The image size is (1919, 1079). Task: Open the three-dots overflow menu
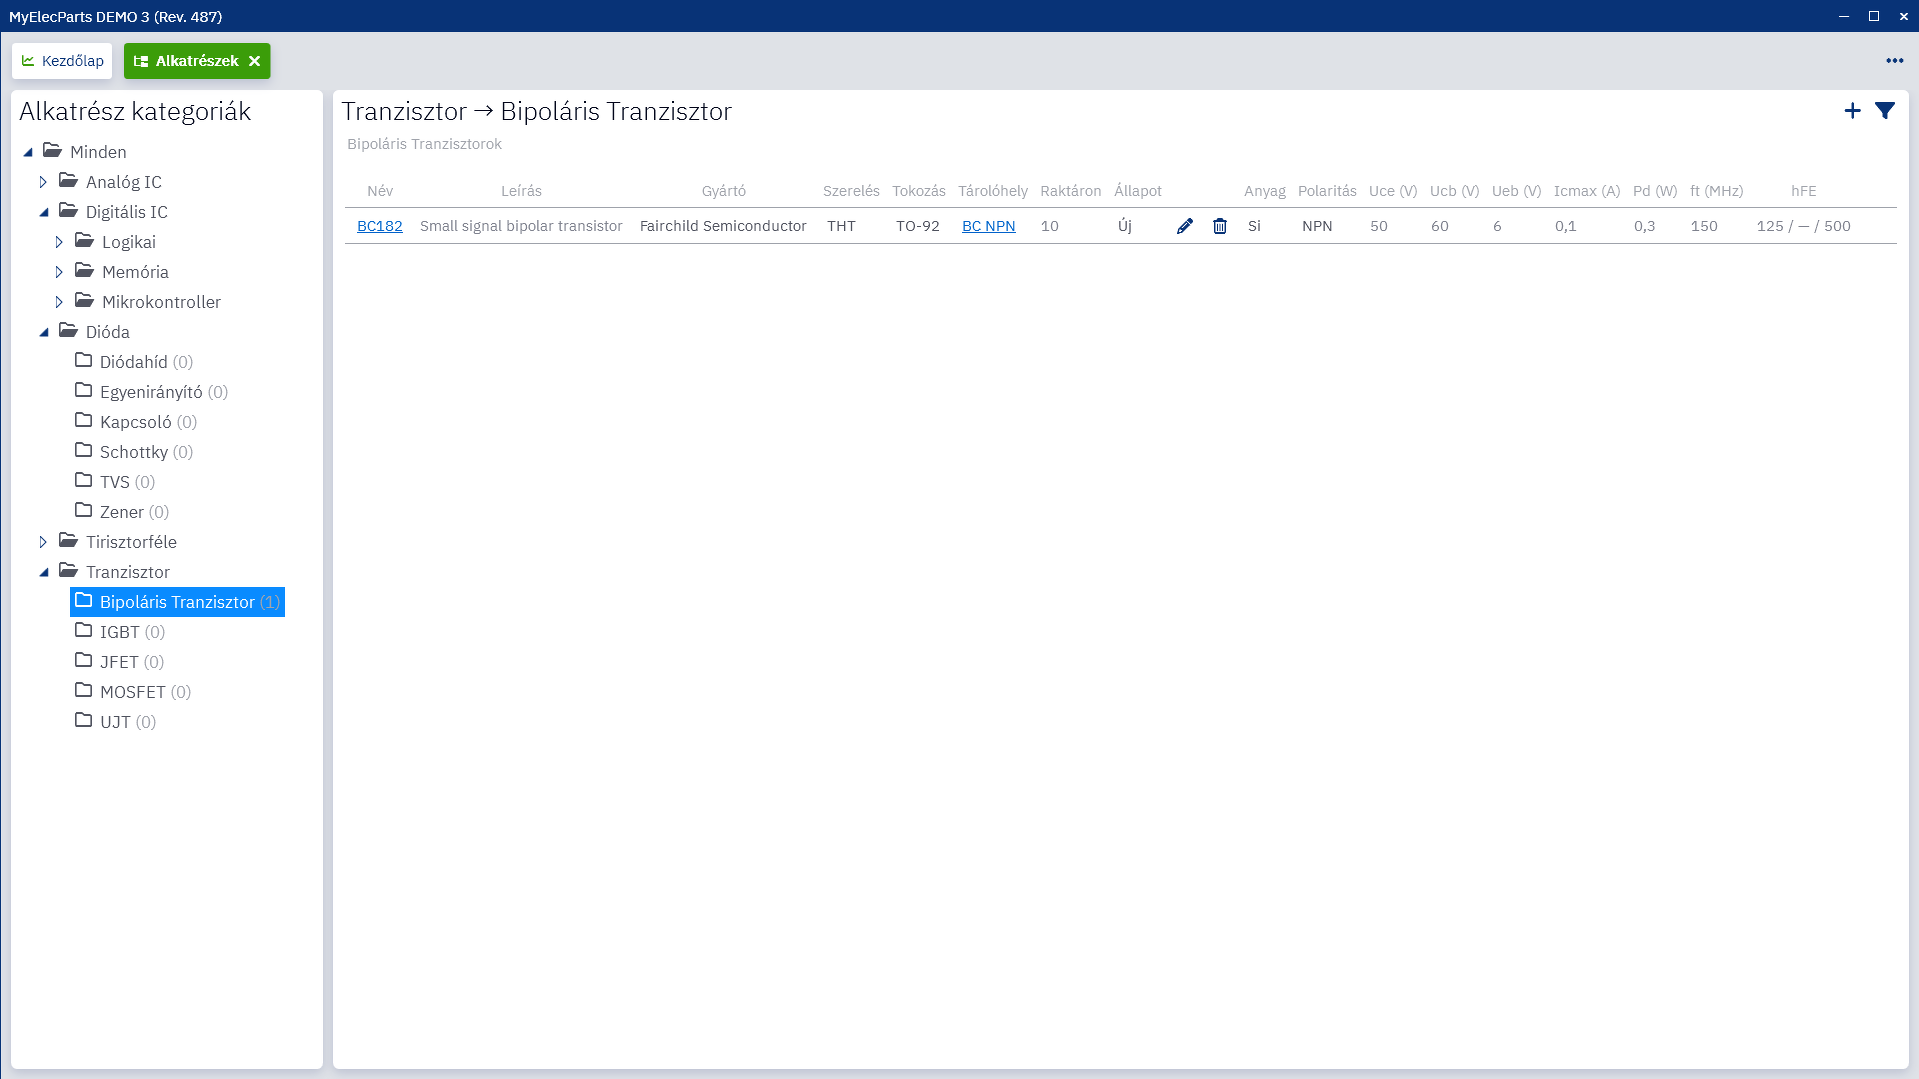tap(1895, 61)
